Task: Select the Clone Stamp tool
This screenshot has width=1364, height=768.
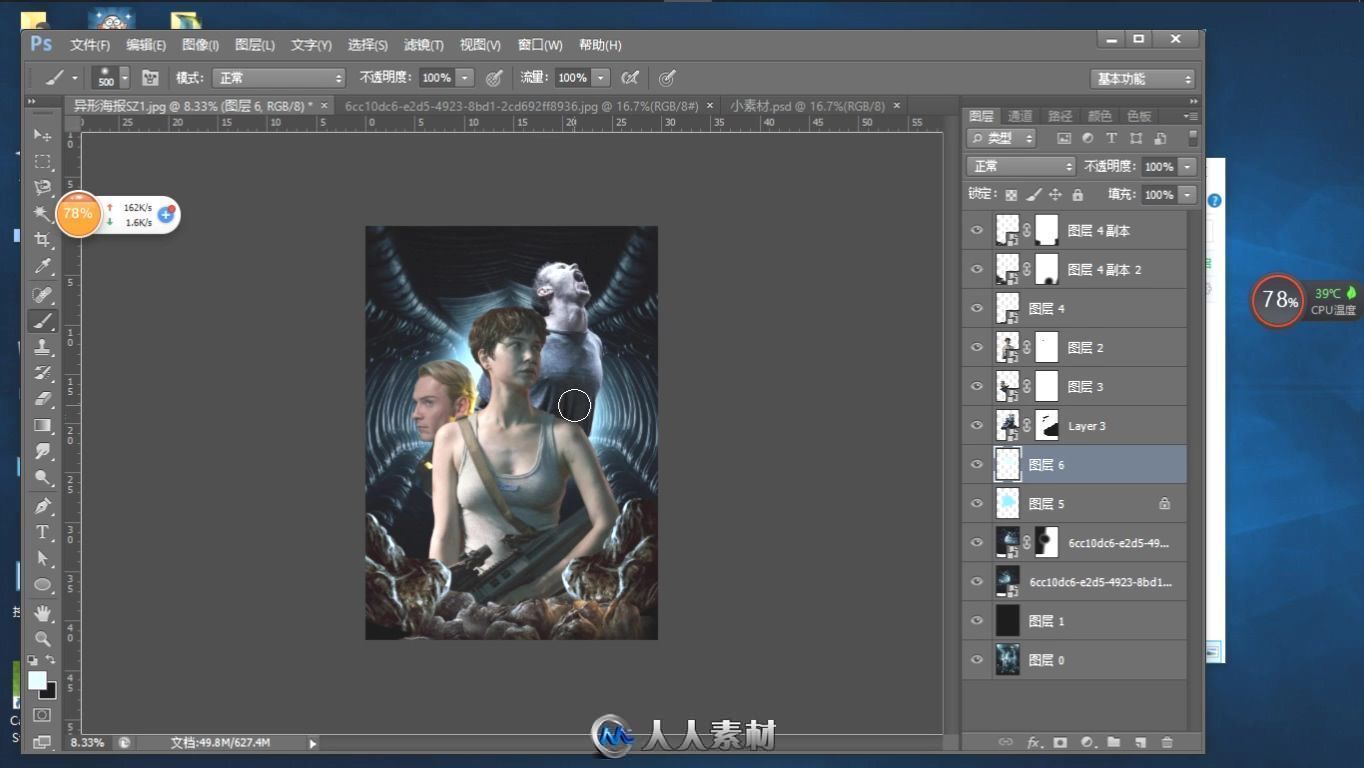Action: [42, 347]
